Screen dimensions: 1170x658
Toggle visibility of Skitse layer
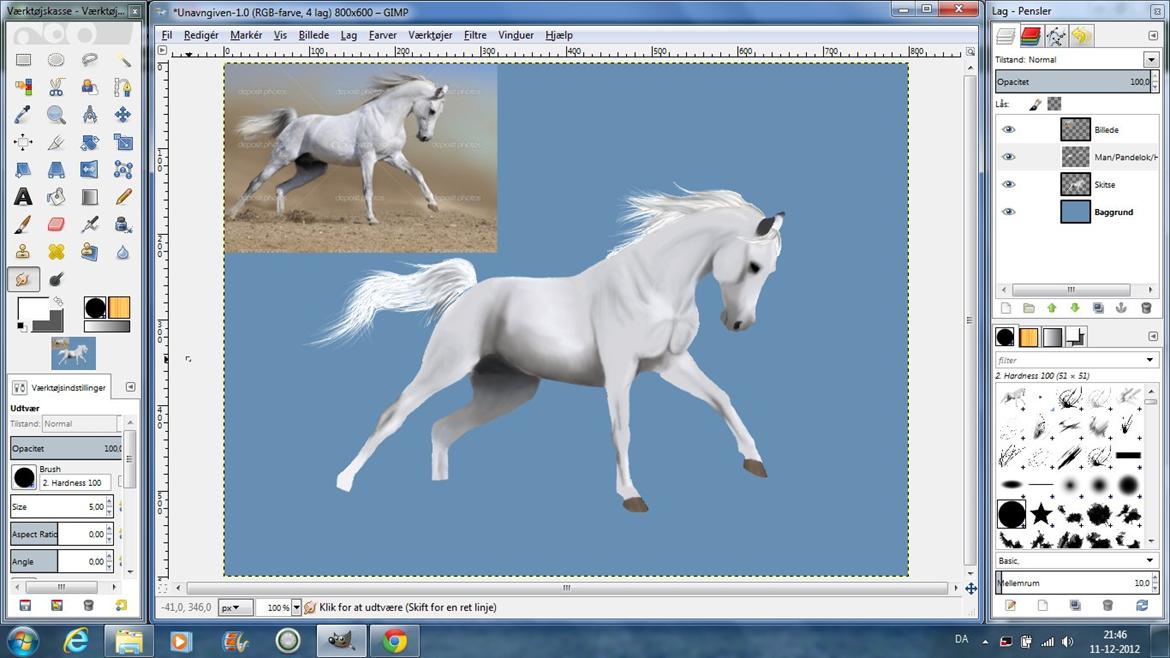click(1008, 185)
